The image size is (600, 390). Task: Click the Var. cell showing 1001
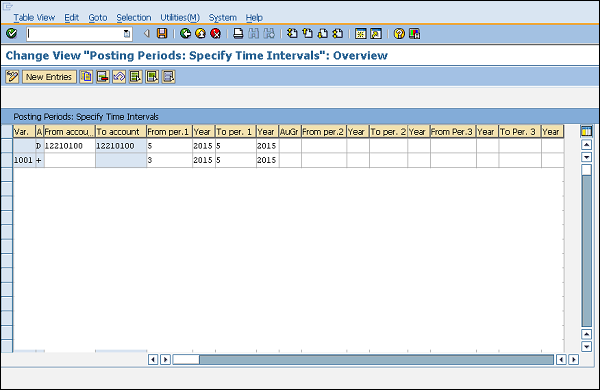[x=24, y=160]
